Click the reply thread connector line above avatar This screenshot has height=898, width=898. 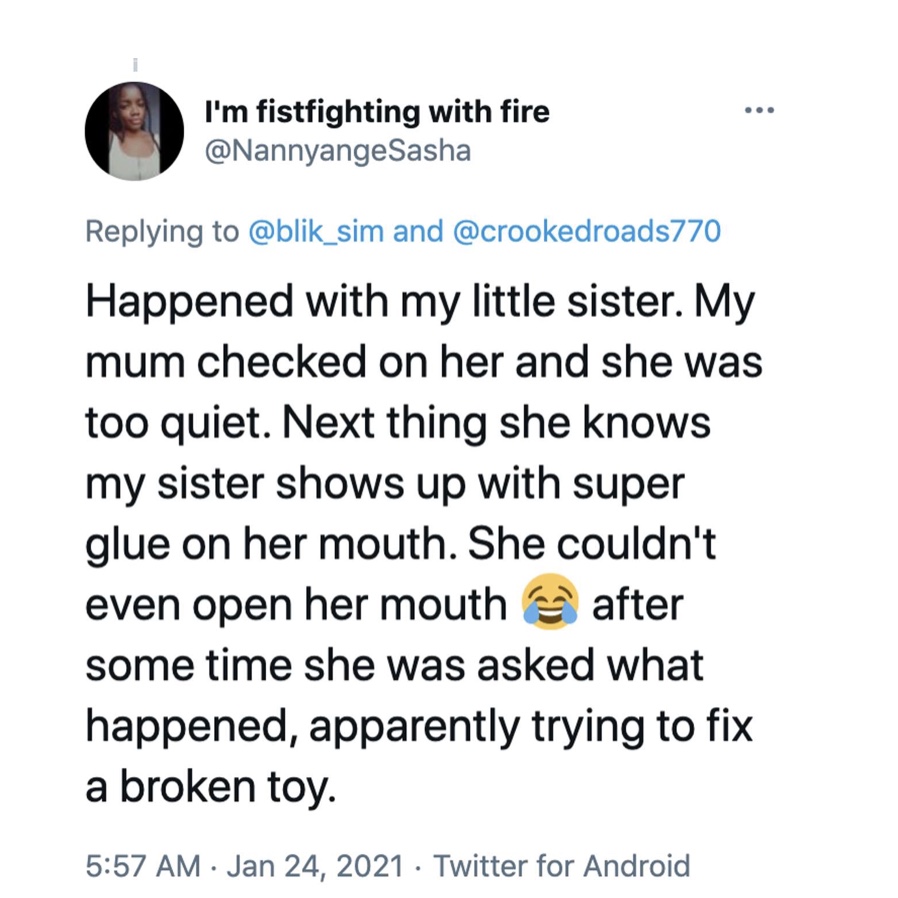(x=135, y=64)
